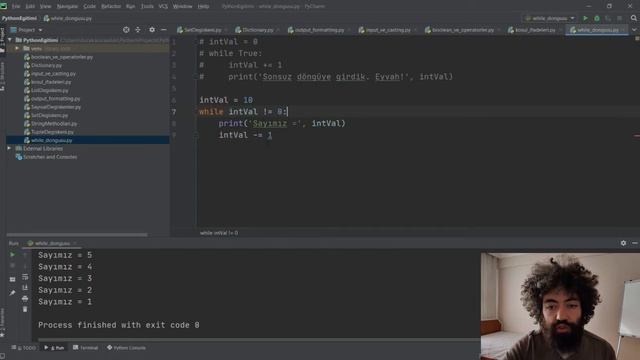Open the Structure side tool window

[2, 76]
